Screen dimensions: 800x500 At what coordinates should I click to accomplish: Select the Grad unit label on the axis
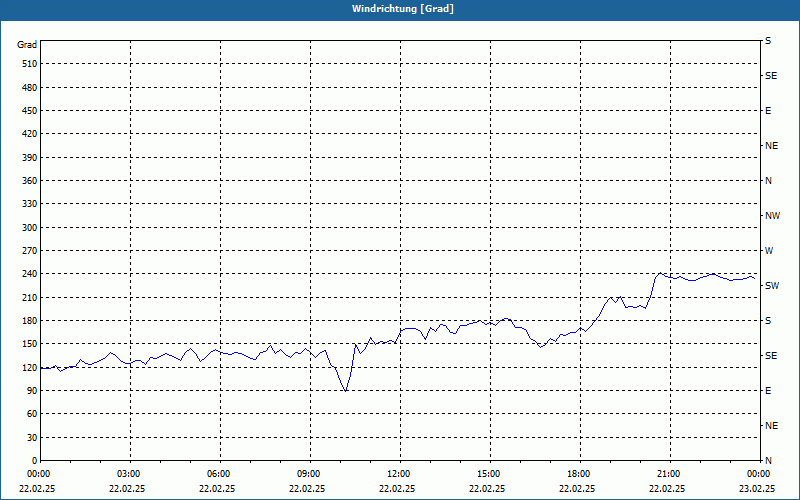[x=27, y=45]
